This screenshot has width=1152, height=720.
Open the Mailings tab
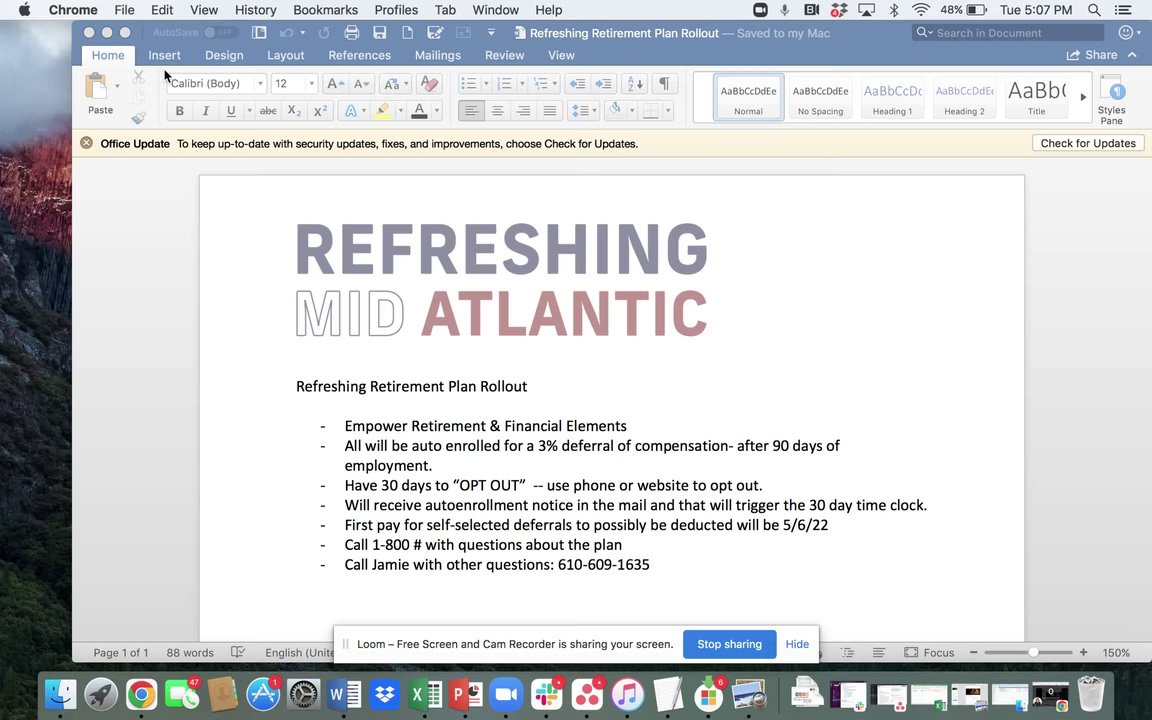point(438,55)
